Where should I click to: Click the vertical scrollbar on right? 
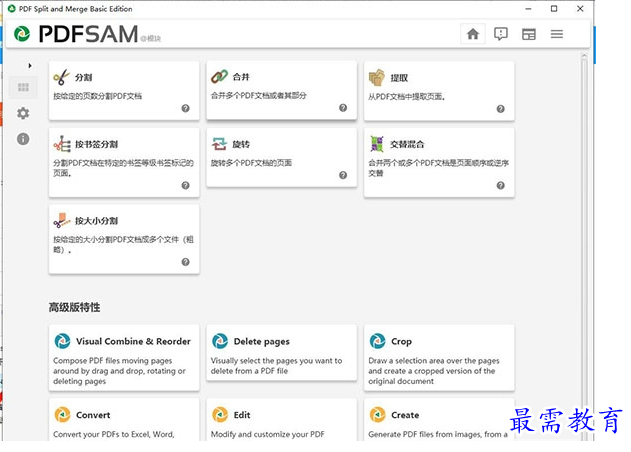click(x=584, y=250)
